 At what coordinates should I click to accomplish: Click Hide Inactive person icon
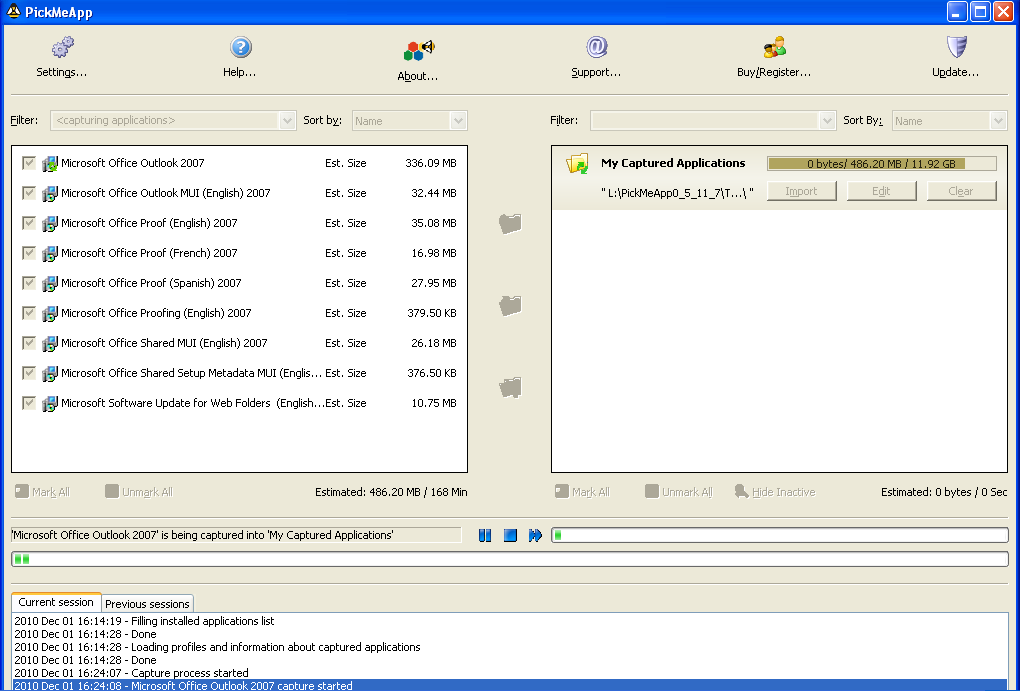(741, 491)
